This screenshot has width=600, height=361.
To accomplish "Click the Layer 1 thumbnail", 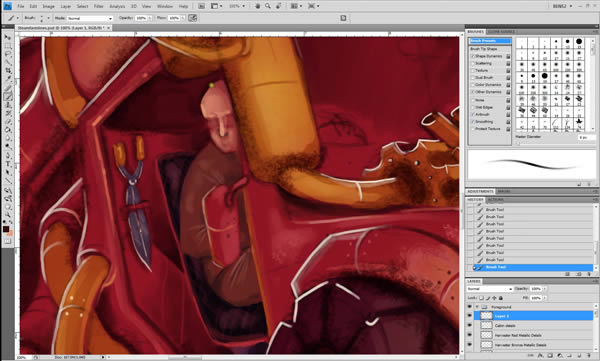I will pos(486,316).
